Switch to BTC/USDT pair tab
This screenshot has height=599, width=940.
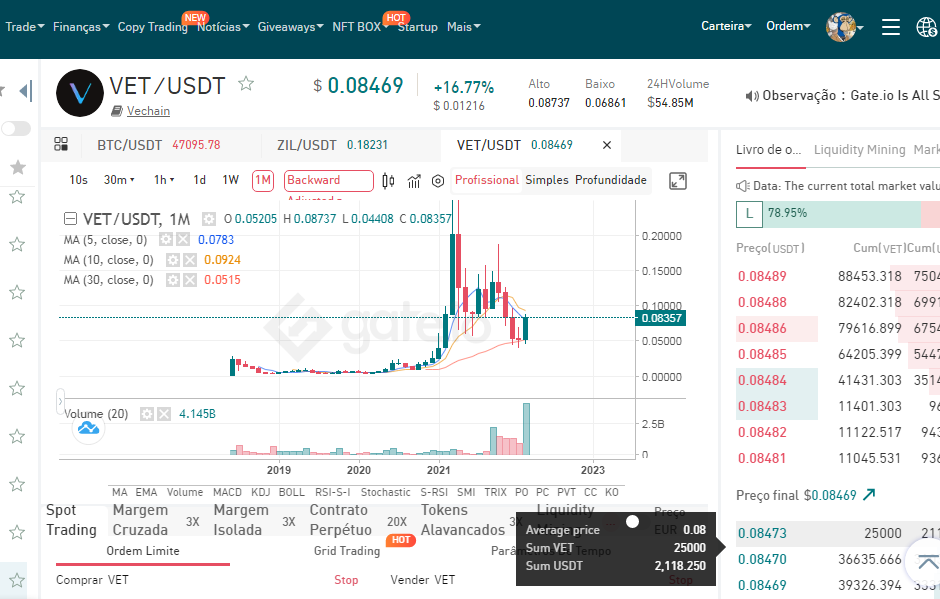(159, 145)
